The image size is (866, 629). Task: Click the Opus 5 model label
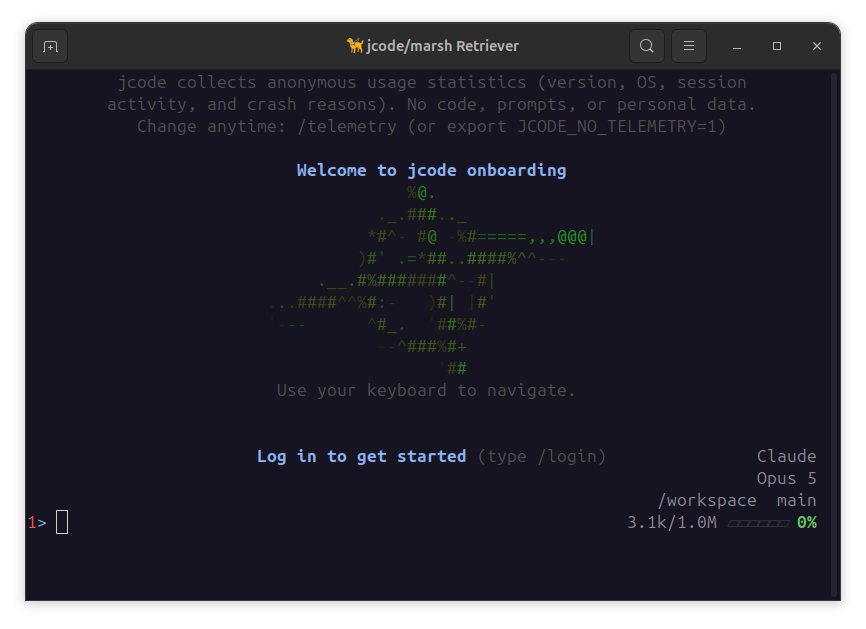tap(786, 478)
